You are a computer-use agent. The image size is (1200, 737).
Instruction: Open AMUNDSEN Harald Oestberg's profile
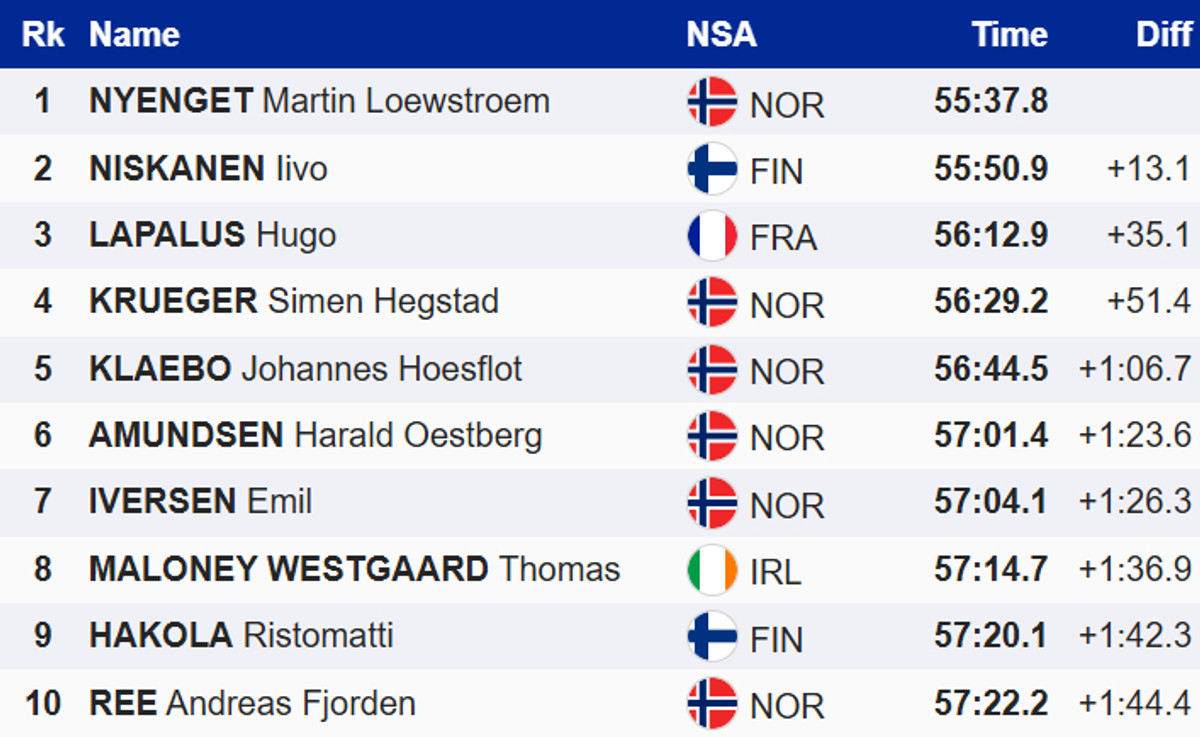[x=315, y=436]
